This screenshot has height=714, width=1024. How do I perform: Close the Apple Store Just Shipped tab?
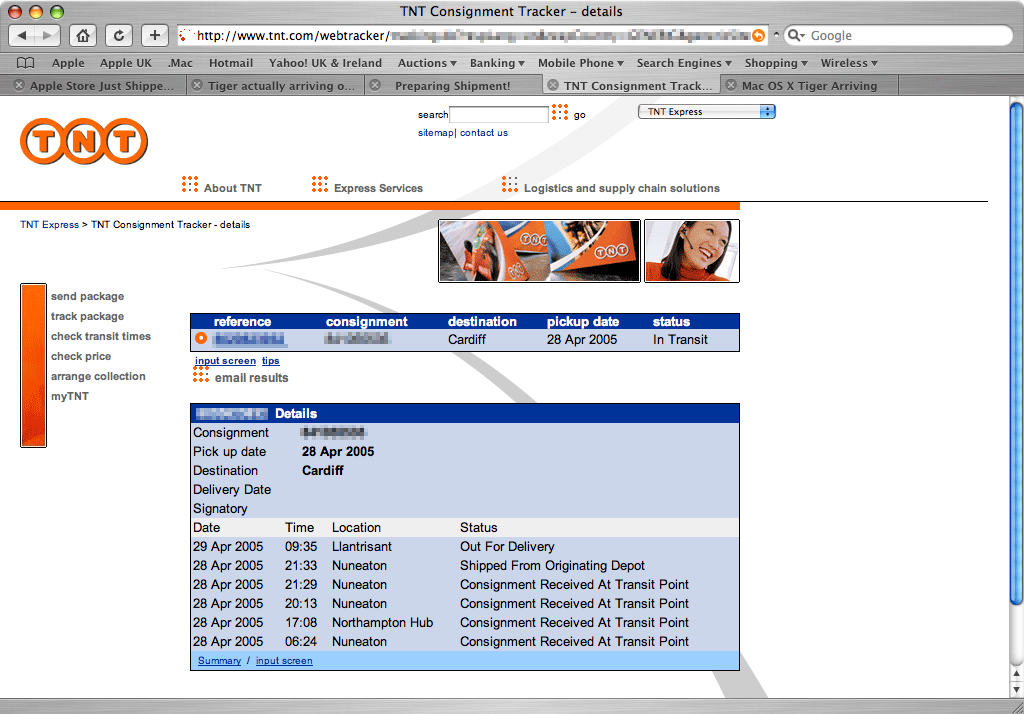19,86
